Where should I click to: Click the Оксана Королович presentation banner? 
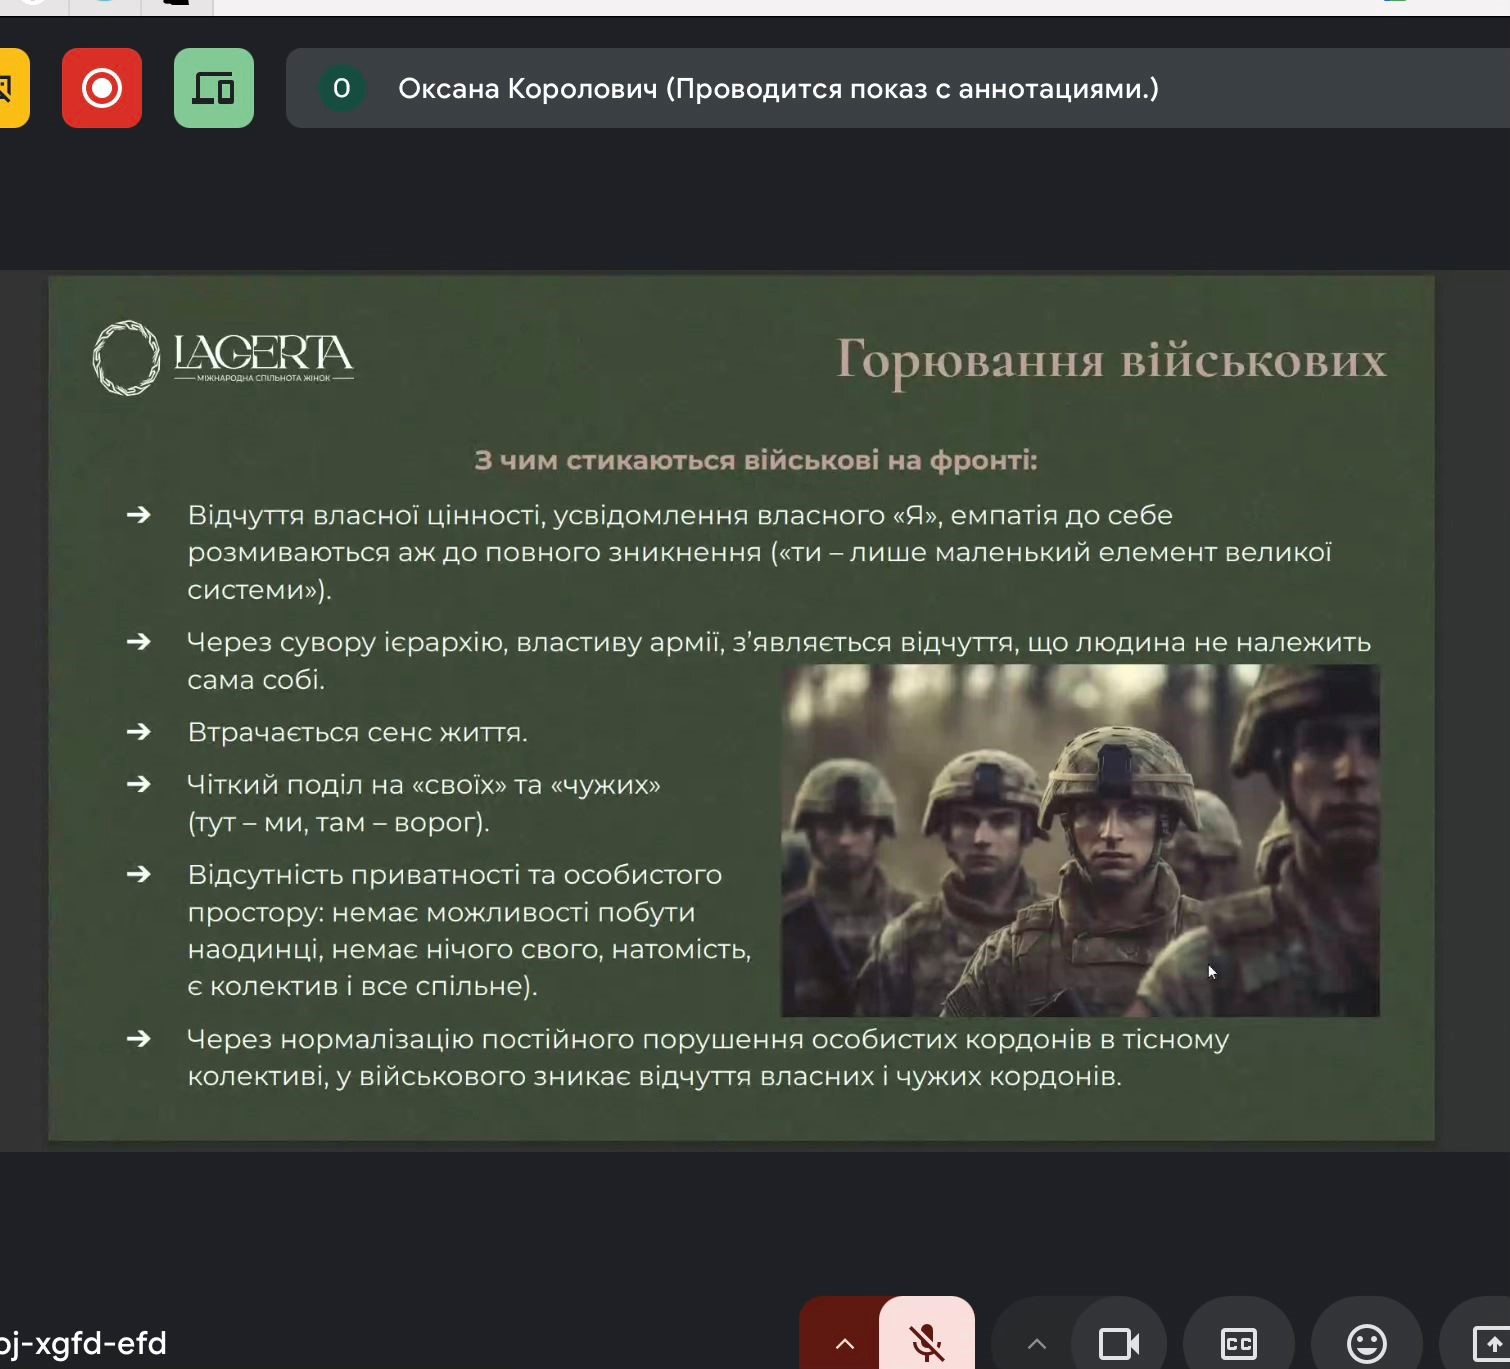coord(778,88)
